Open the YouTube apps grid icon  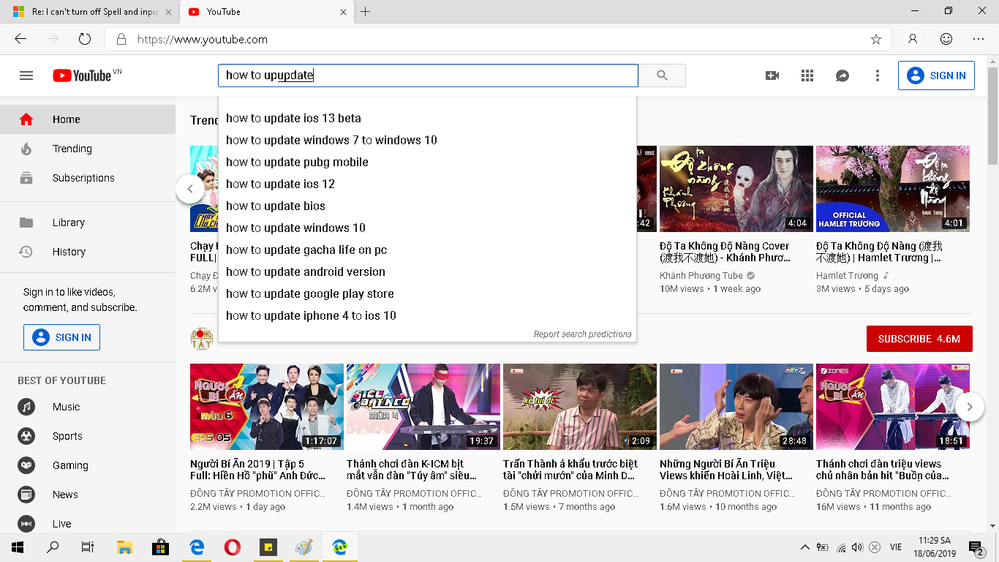tap(807, 76)
